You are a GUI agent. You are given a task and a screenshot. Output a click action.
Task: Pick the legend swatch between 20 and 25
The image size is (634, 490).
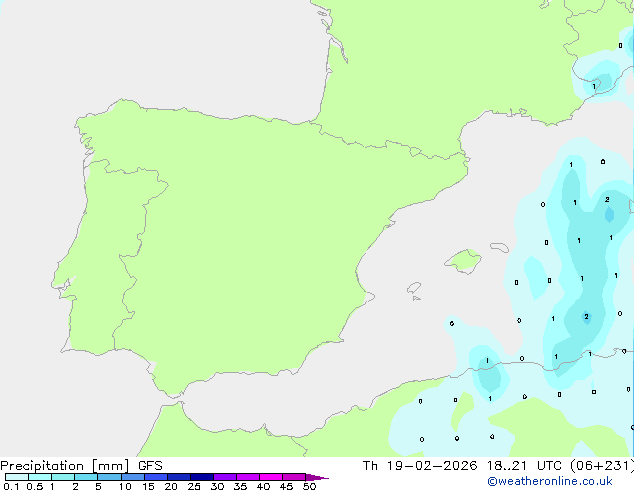click(179, 477)
